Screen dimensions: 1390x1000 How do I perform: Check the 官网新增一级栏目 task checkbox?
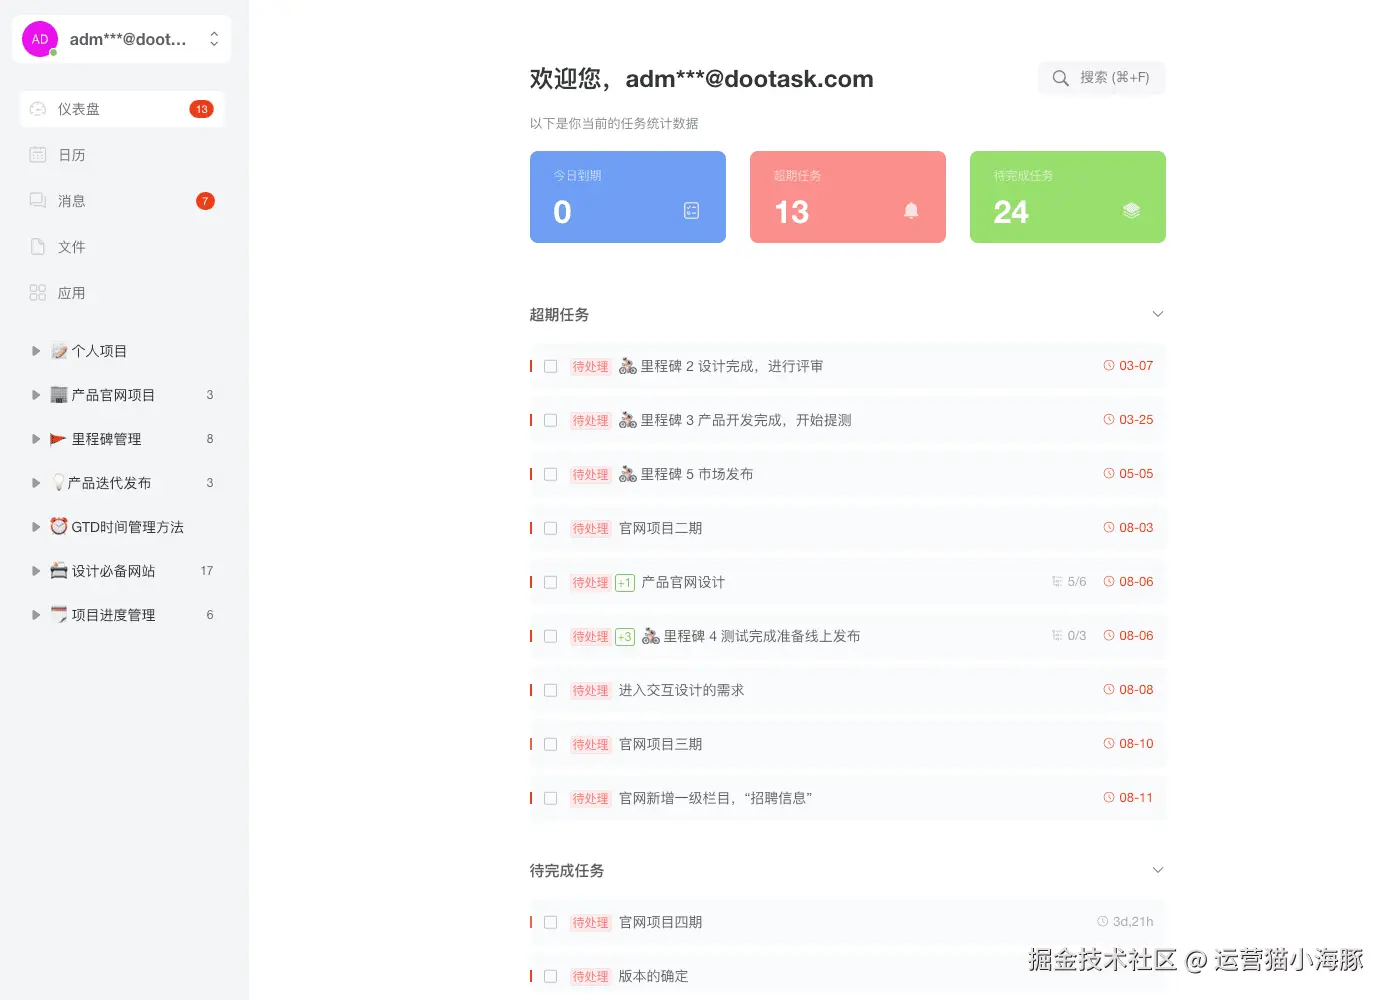(x=550, y=798)
